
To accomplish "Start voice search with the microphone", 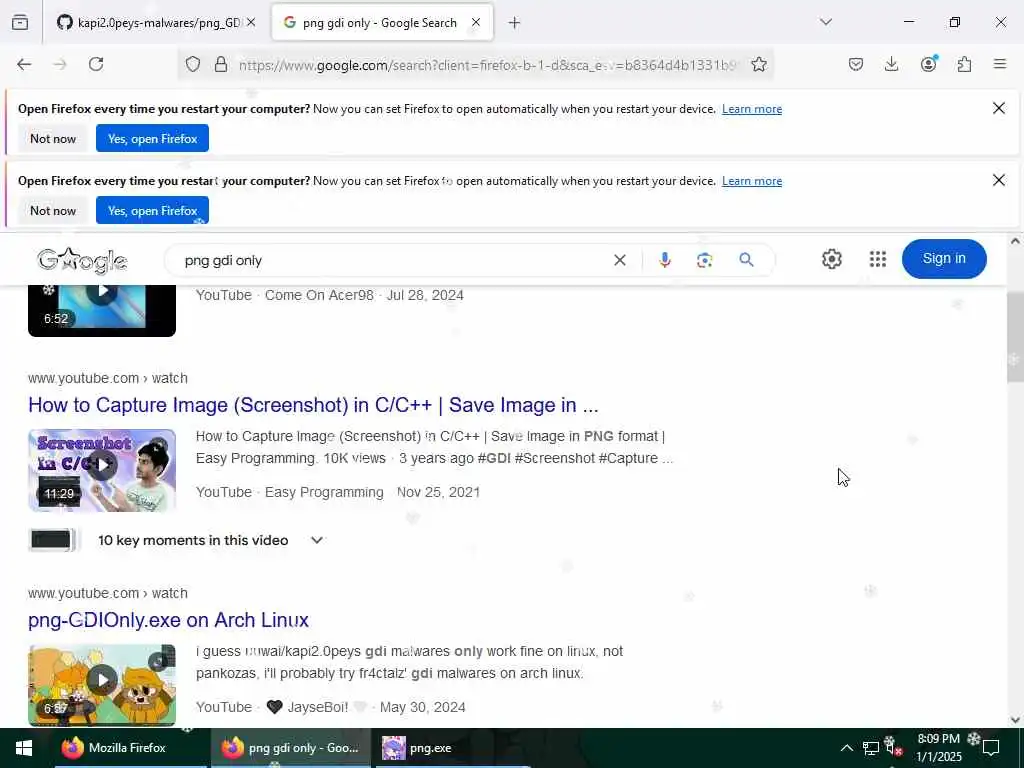I will (665, 261).
